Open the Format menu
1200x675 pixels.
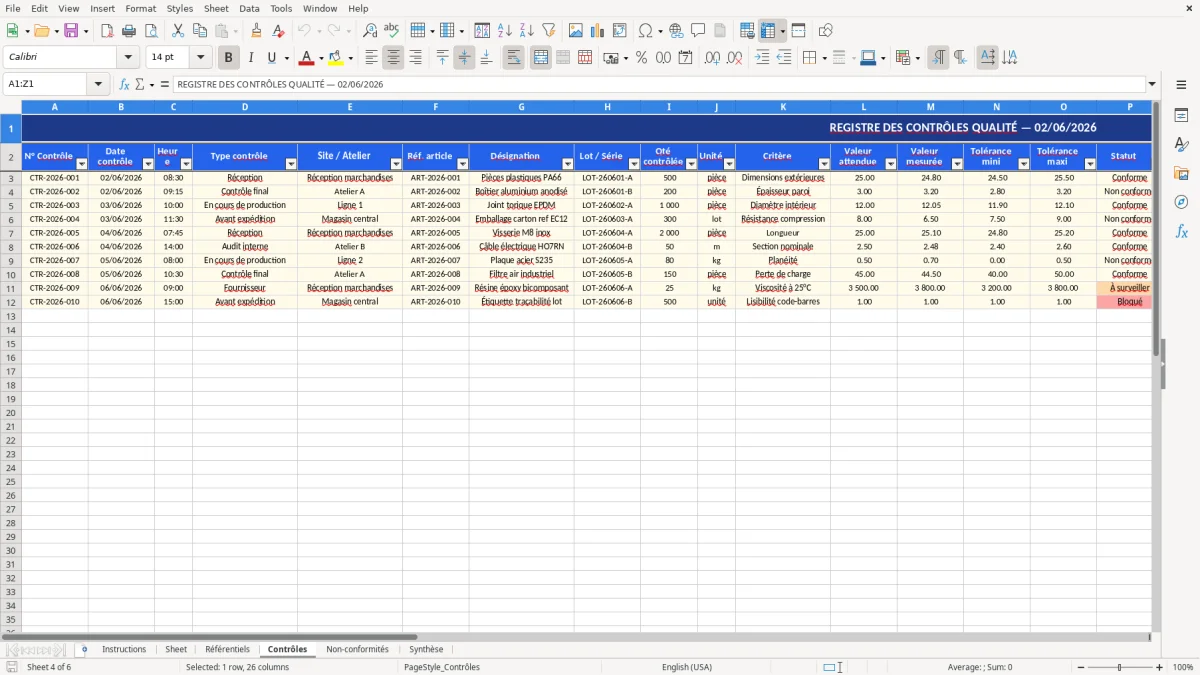[x=140, y=8]
